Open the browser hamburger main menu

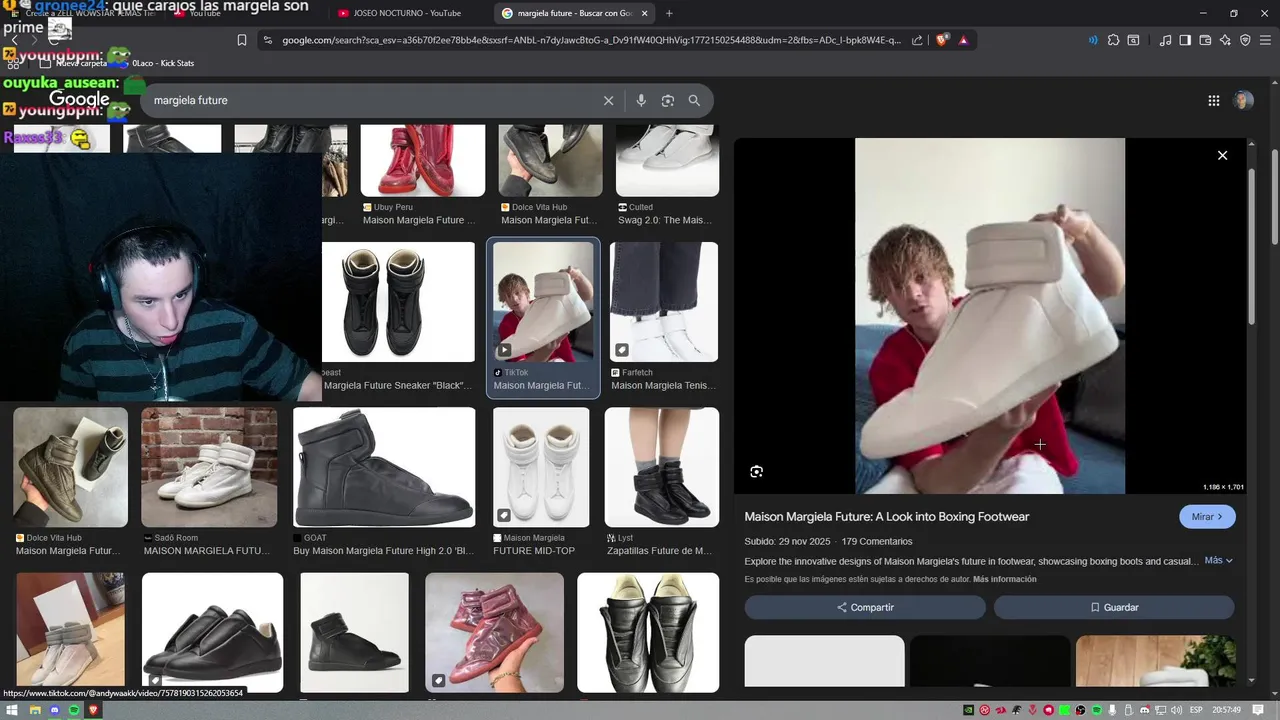coord(1265,40)
